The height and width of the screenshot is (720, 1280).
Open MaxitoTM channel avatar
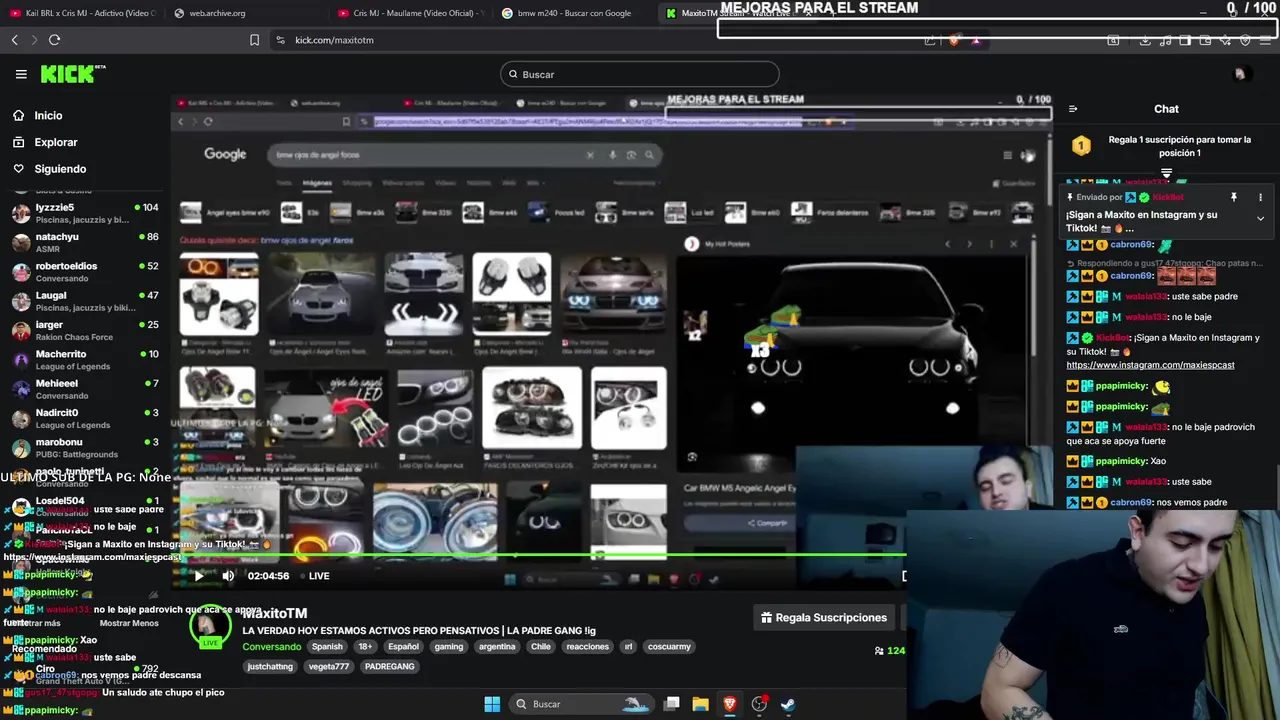210,628
